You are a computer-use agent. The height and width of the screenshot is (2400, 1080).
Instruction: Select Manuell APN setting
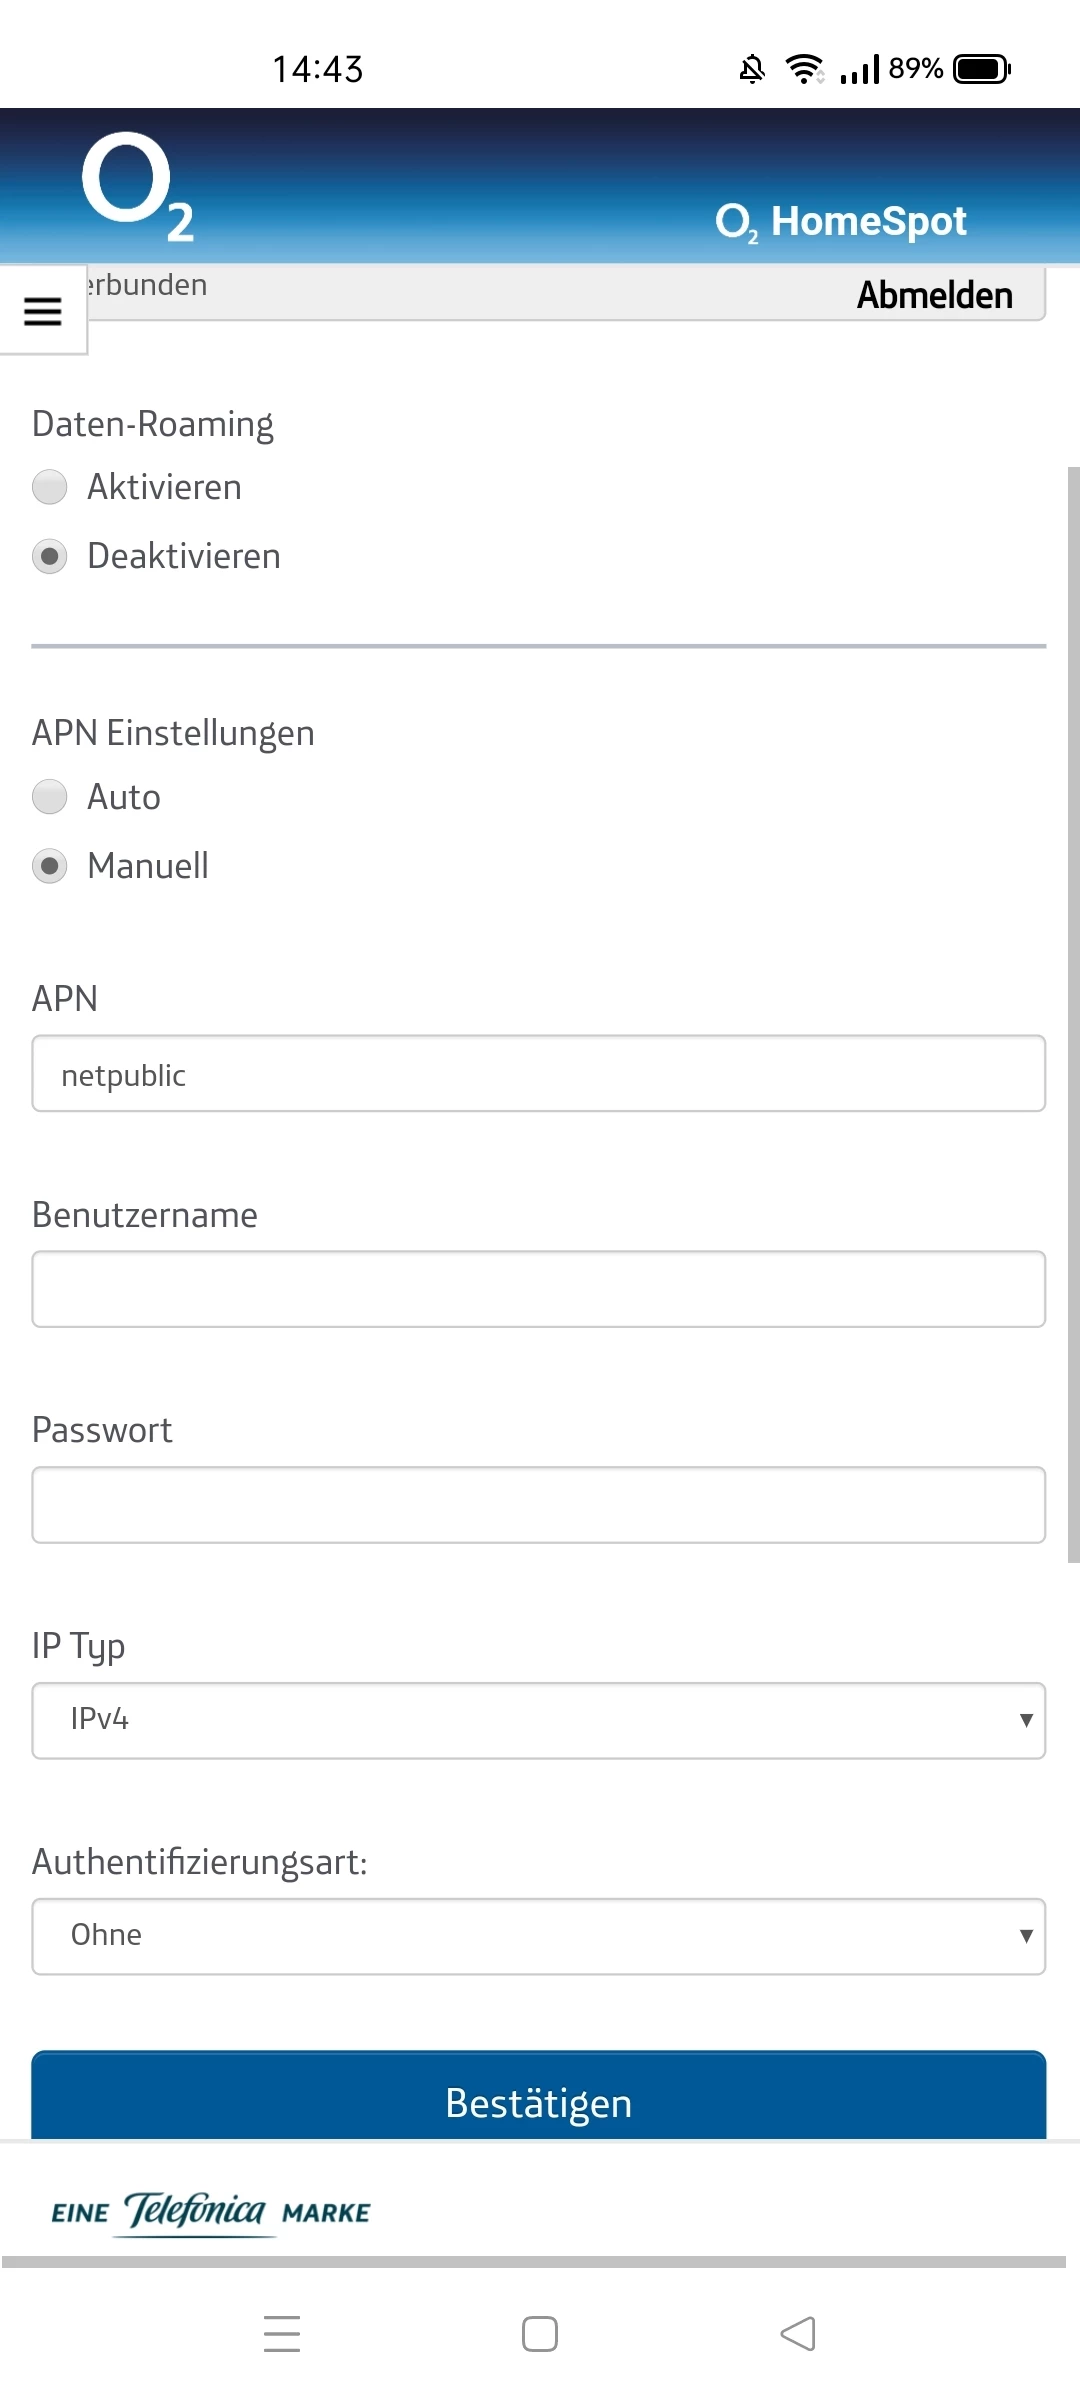[x=50, y=866]
